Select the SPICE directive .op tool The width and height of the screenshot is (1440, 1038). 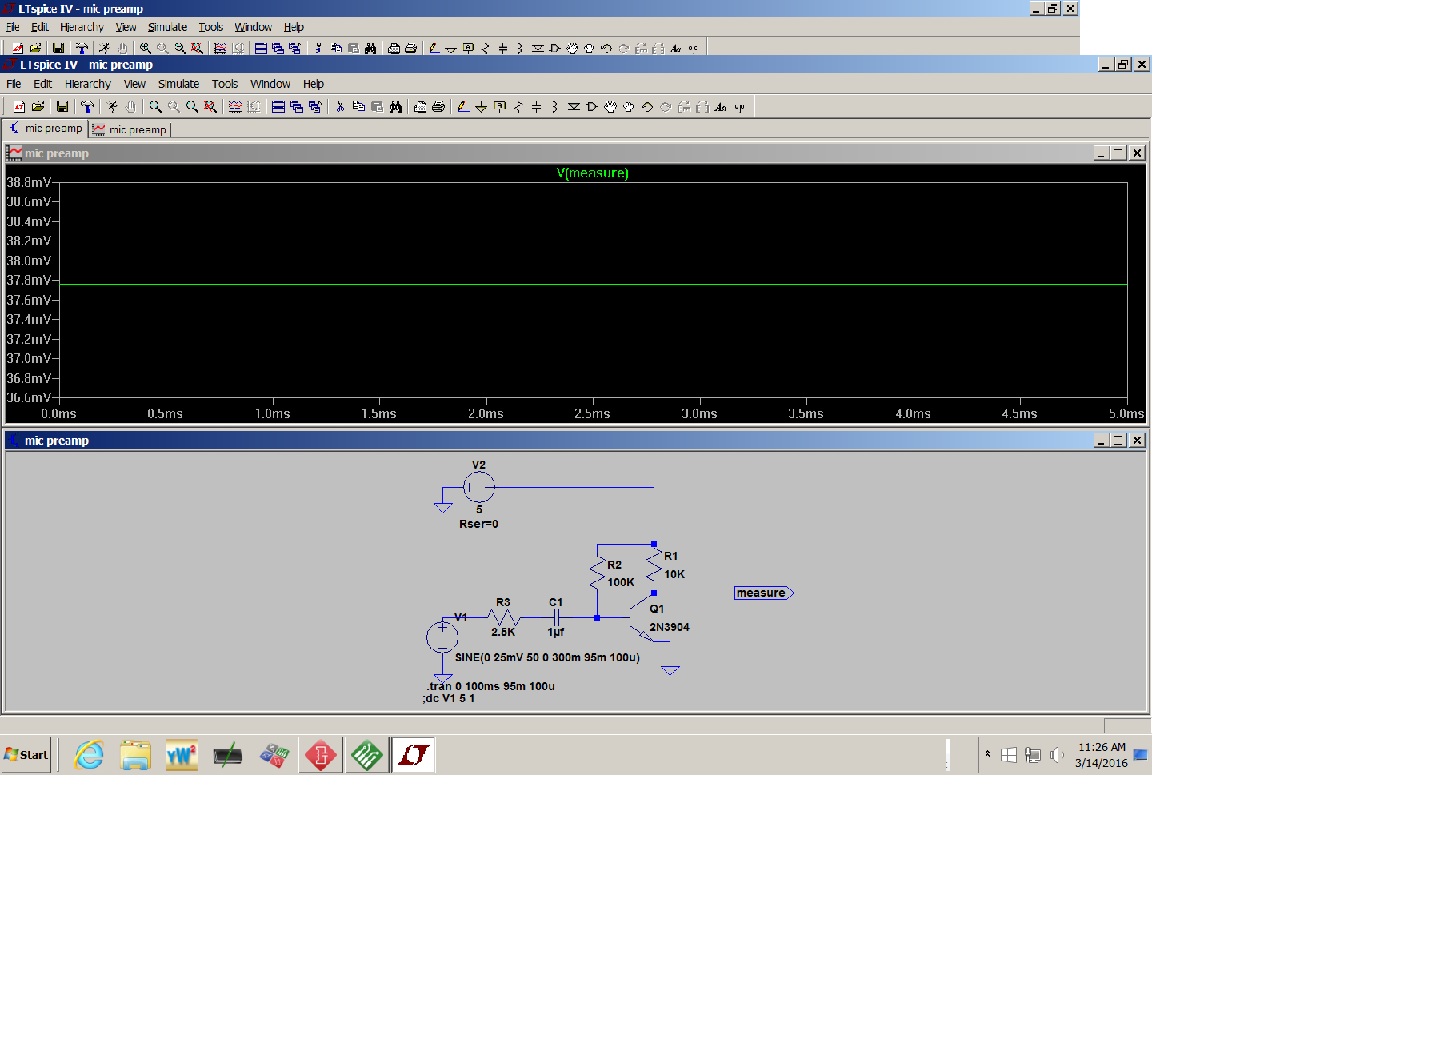coord(740,107)
